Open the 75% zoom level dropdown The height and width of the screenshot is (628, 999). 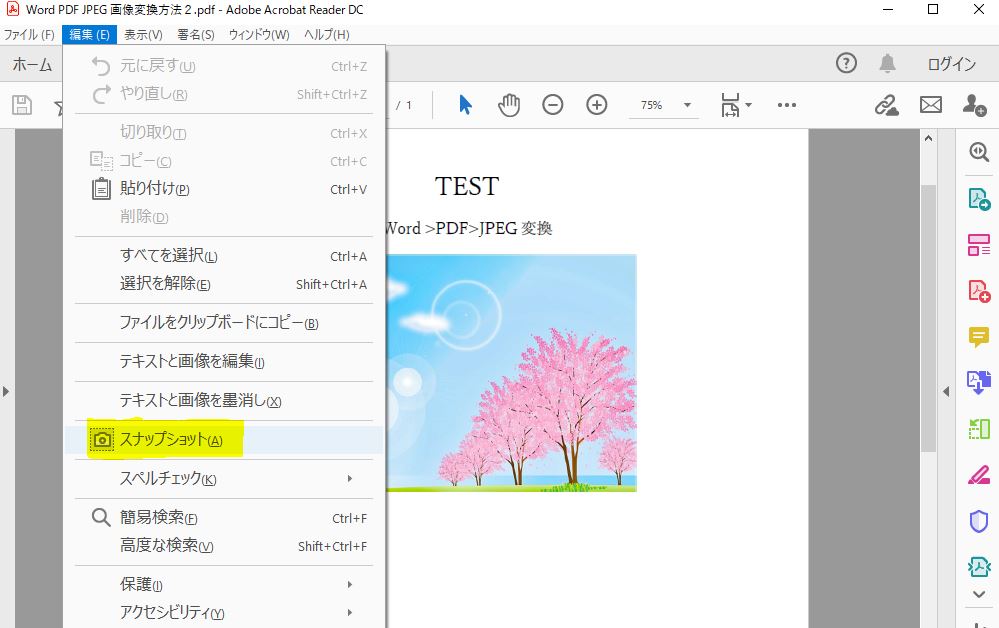click(x=663, y=105)
